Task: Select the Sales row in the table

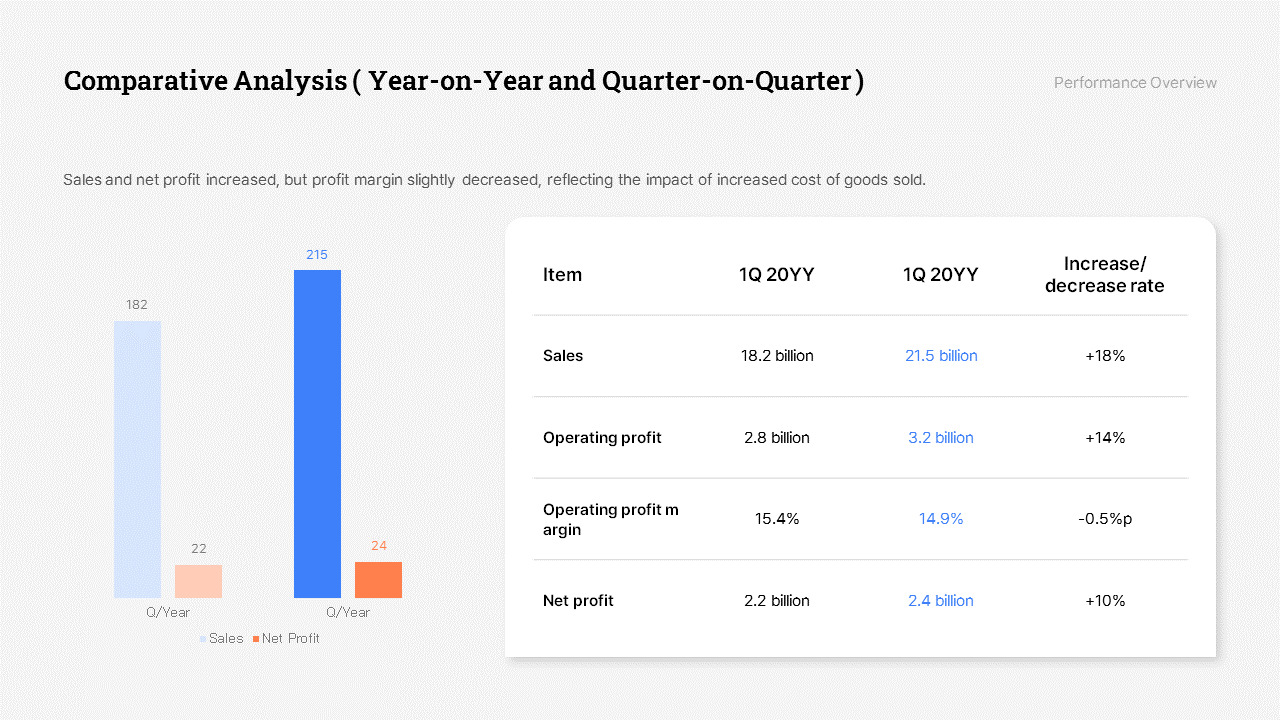Action: pyautogui.click(x=860, y=356)
